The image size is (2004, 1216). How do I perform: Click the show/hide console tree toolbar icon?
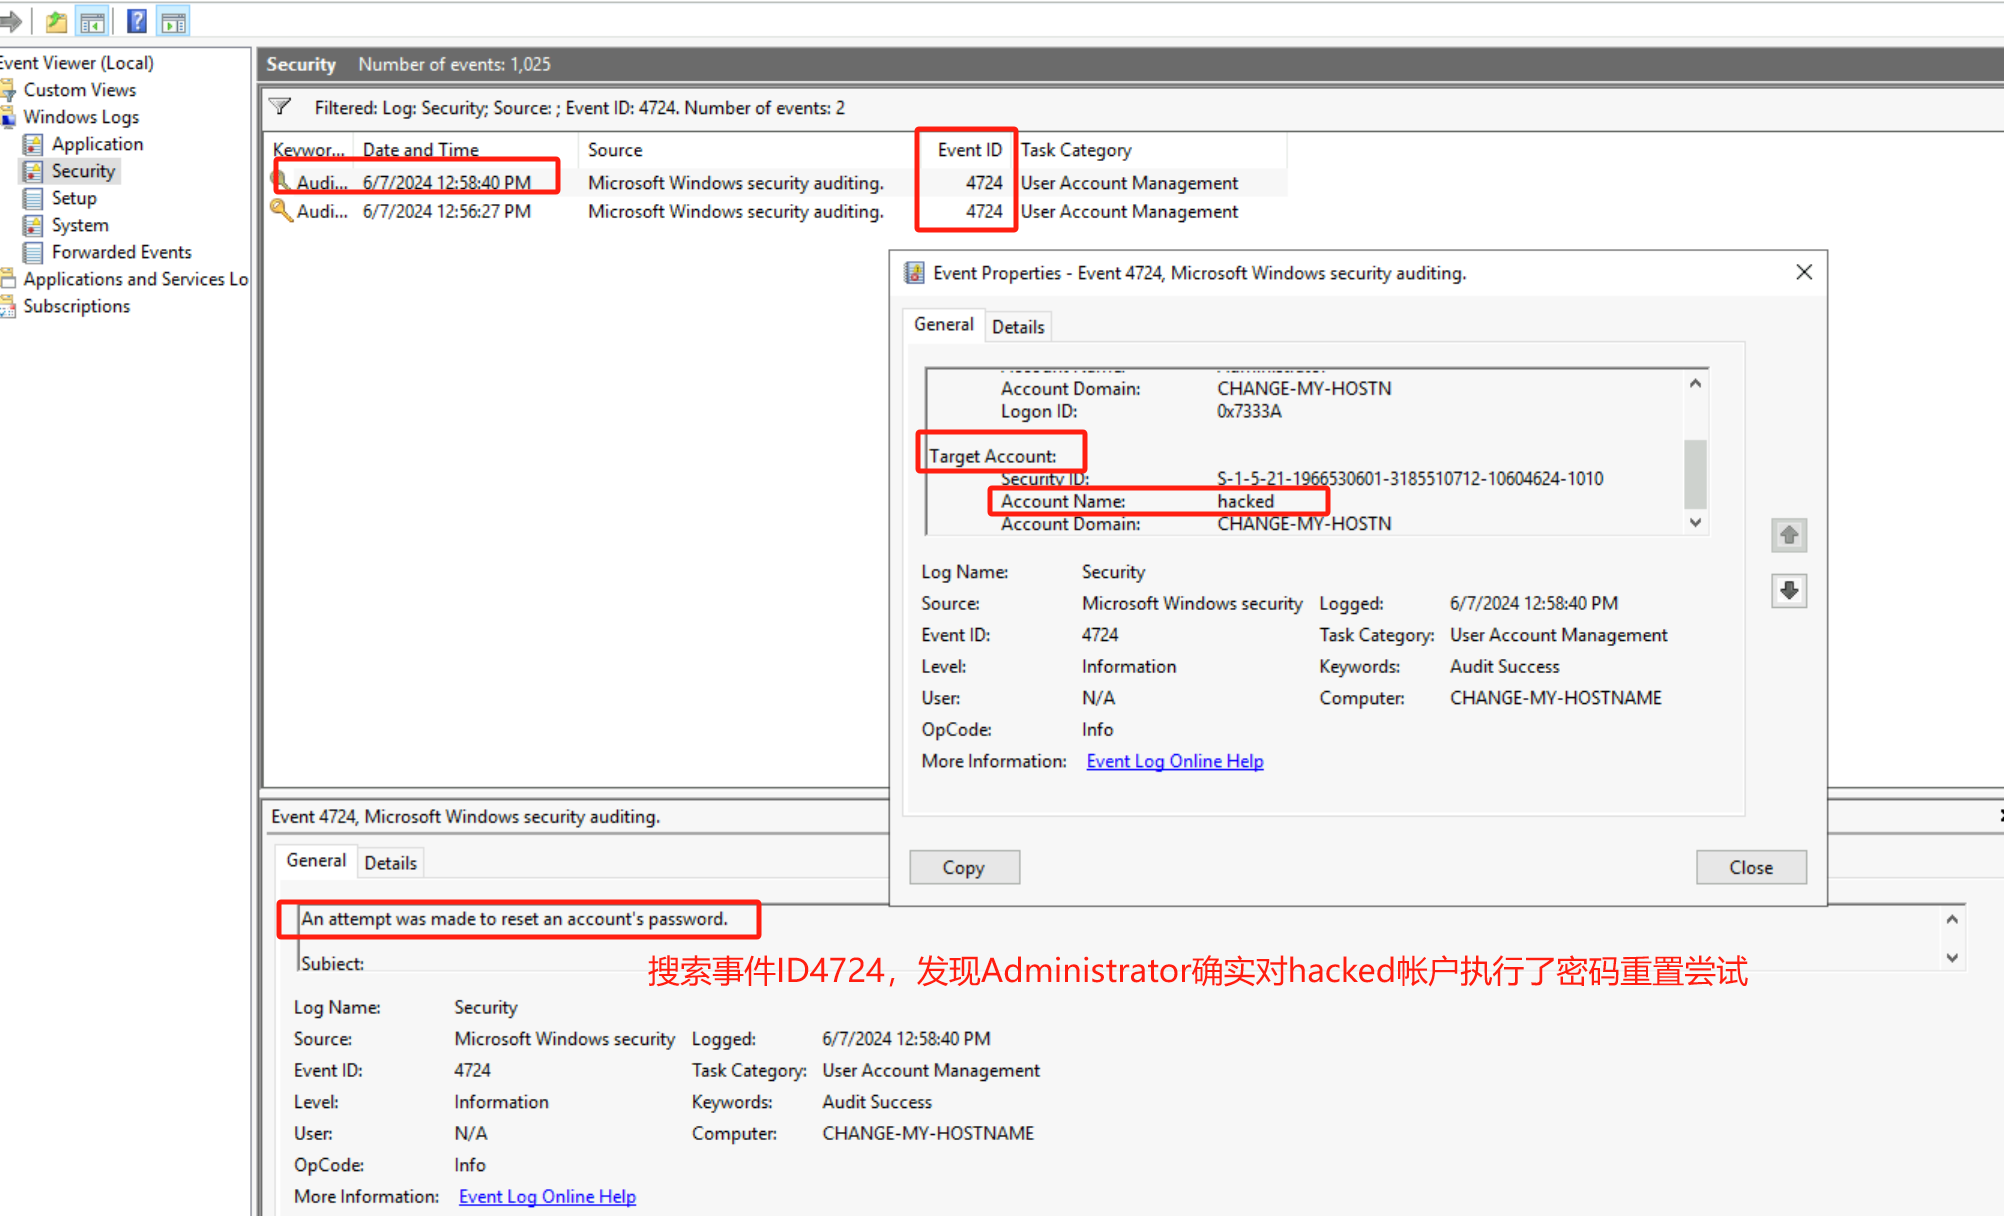(93, 21)
